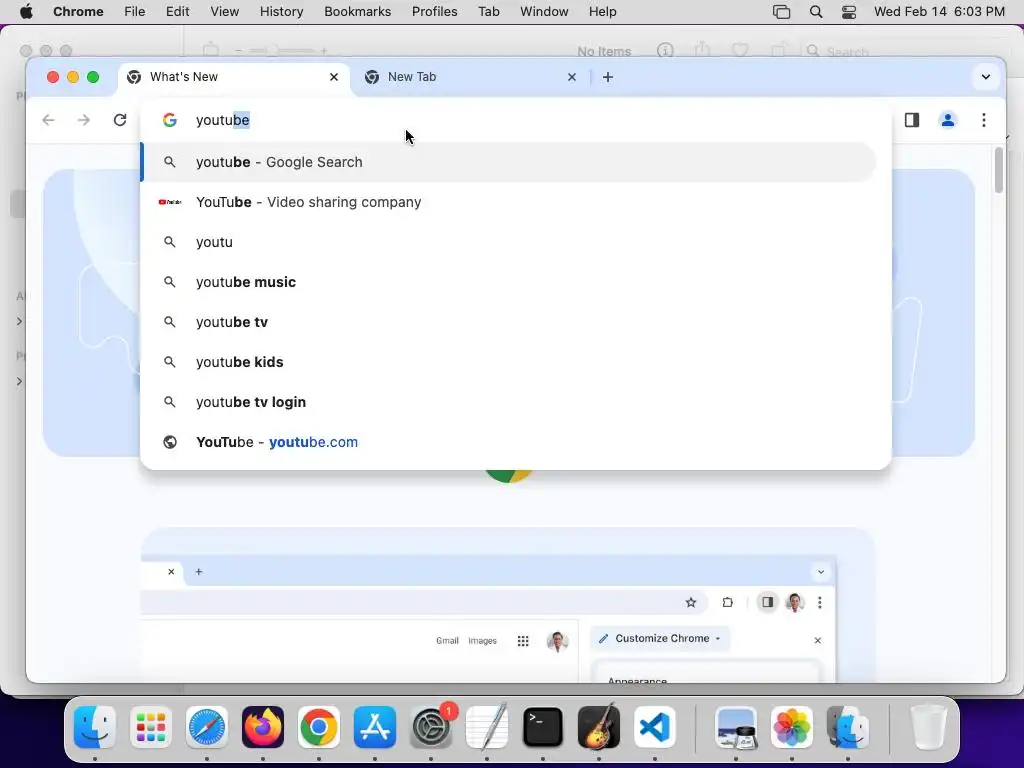The image size is (1024, 768).
Task: Open the Chrome side panel icon
Action: [912, 120]
